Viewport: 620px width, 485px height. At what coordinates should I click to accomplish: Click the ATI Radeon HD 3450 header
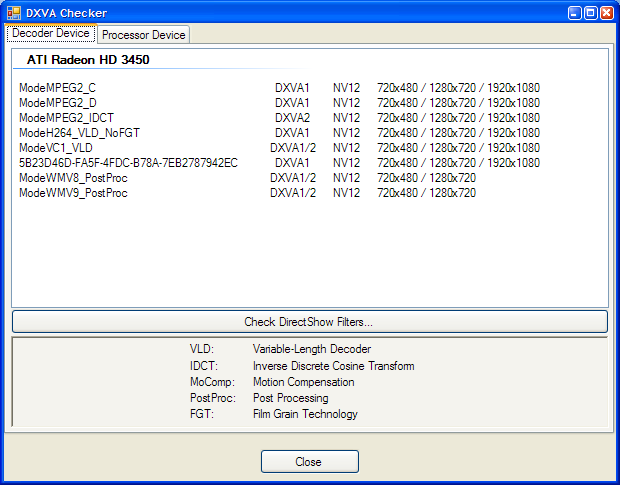[x=88, y=60]
